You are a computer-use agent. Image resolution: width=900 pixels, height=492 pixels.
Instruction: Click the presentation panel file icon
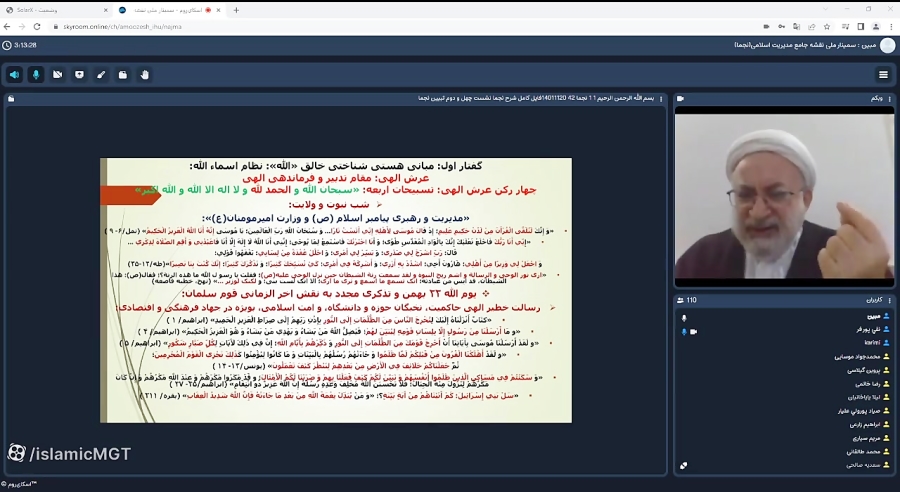pos(11,99)
